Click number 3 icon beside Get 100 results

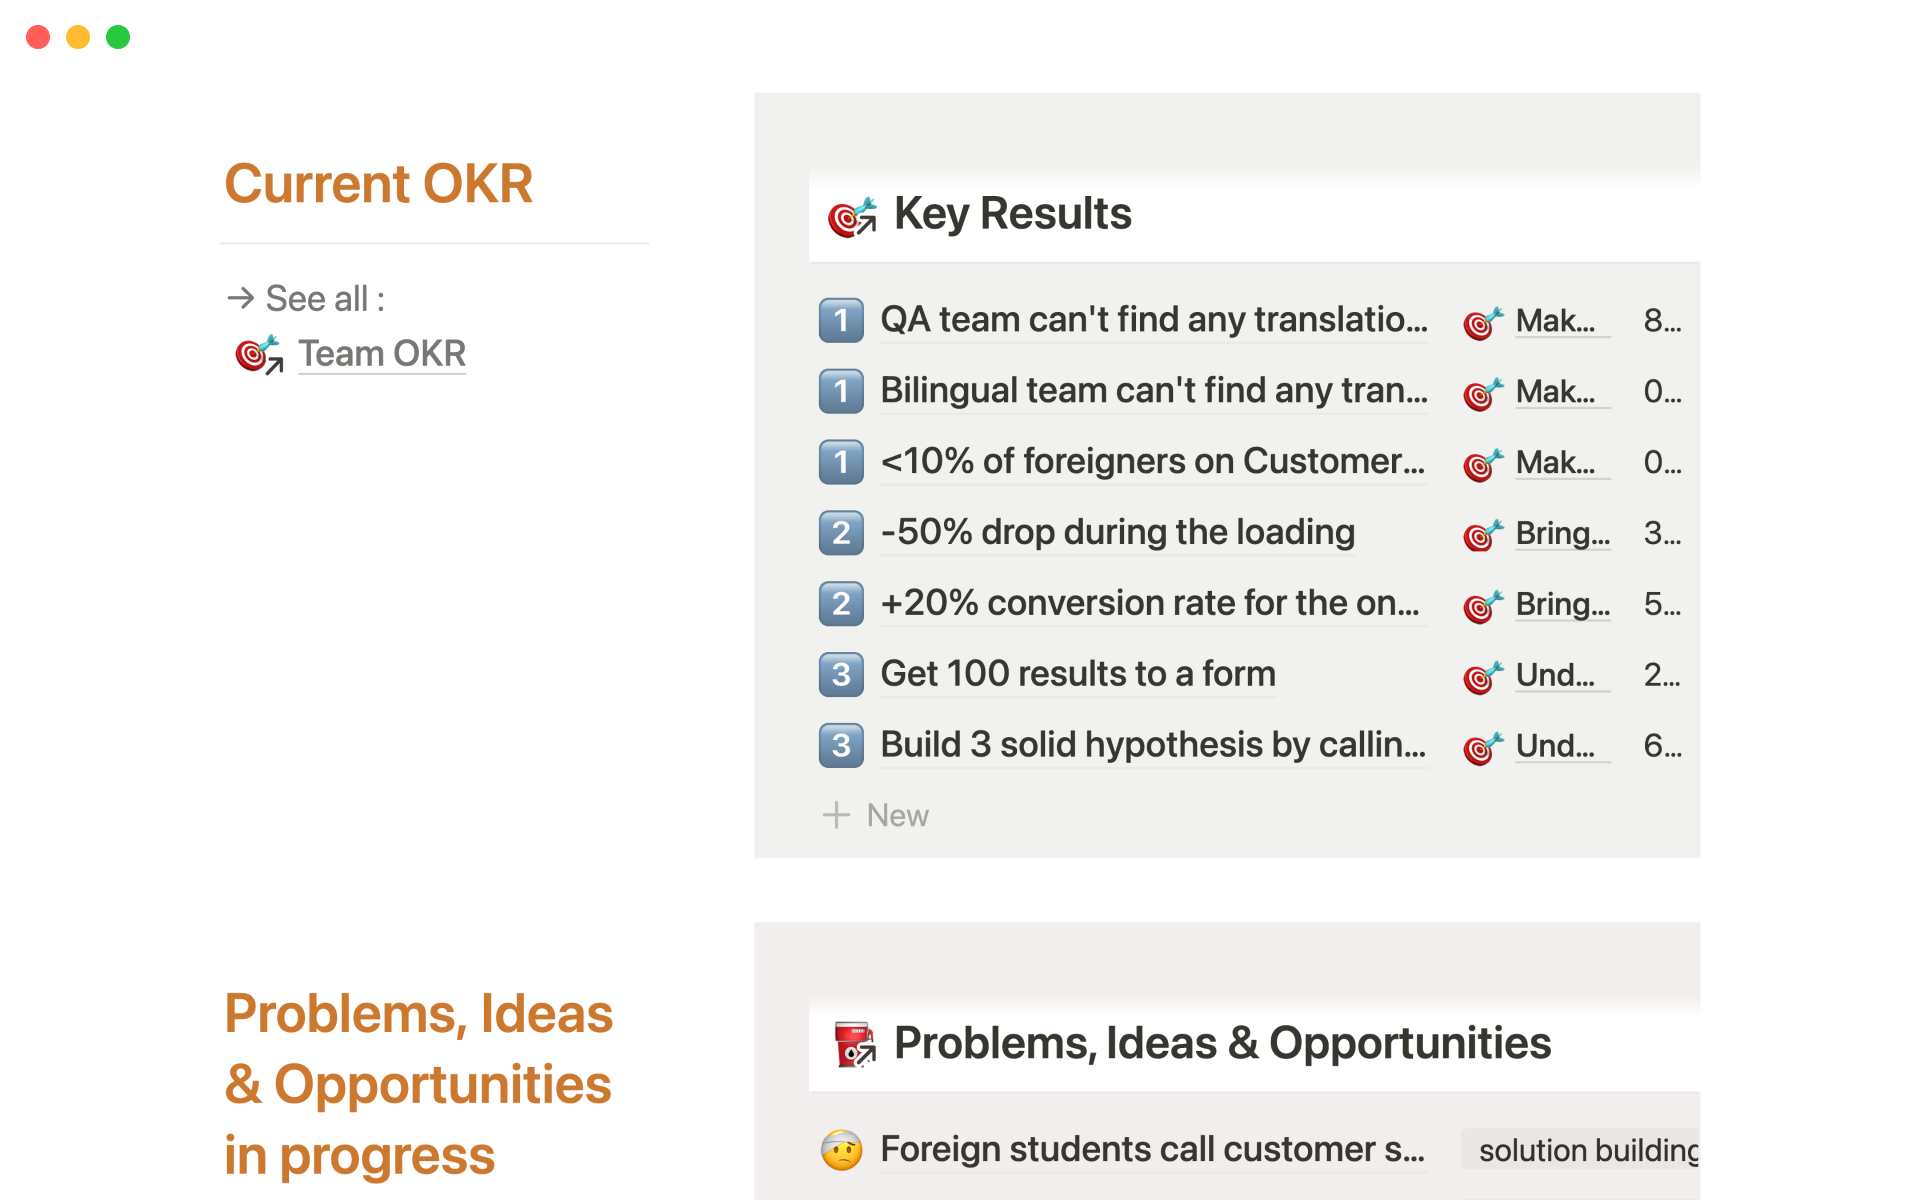tap(841, 675)
